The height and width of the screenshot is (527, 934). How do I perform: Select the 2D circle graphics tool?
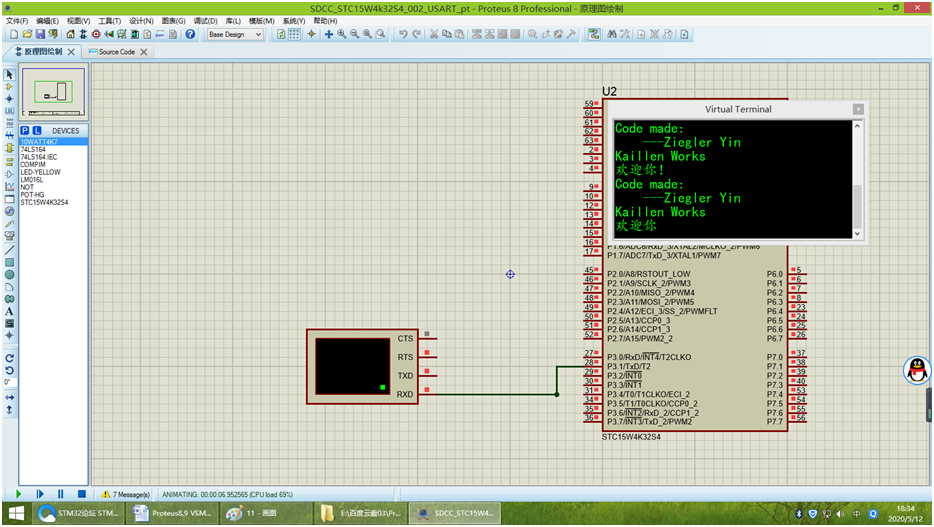[9, 274]
